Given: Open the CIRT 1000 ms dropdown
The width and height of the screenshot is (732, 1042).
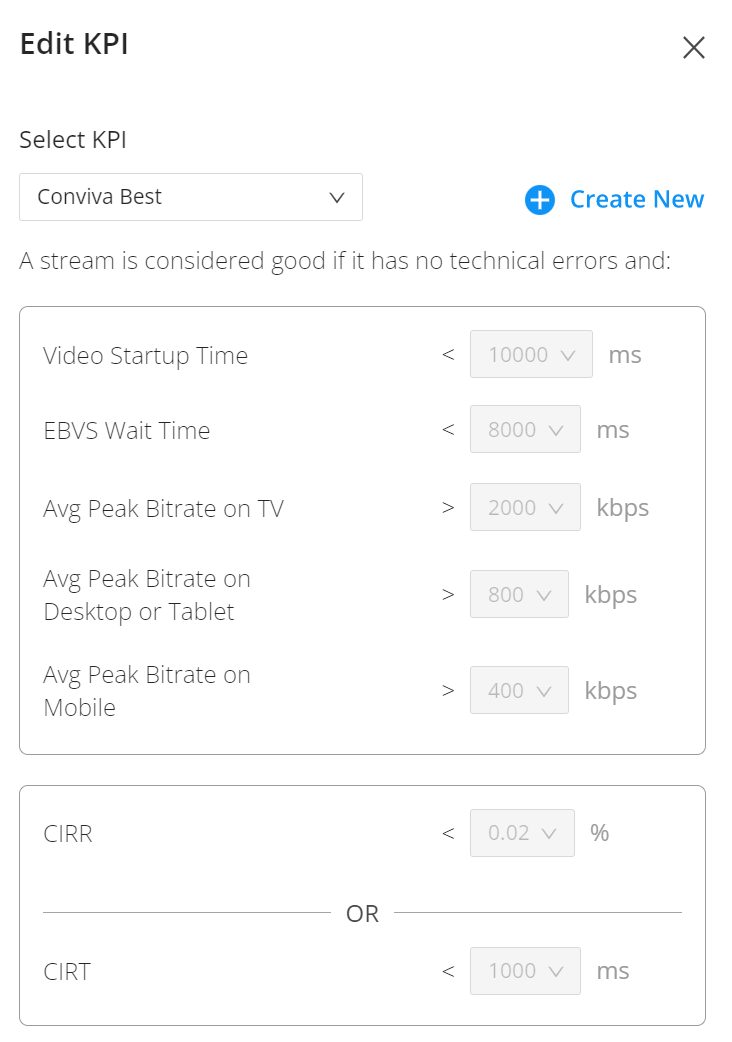Looking at the screenshot, I should click(525, 971).
